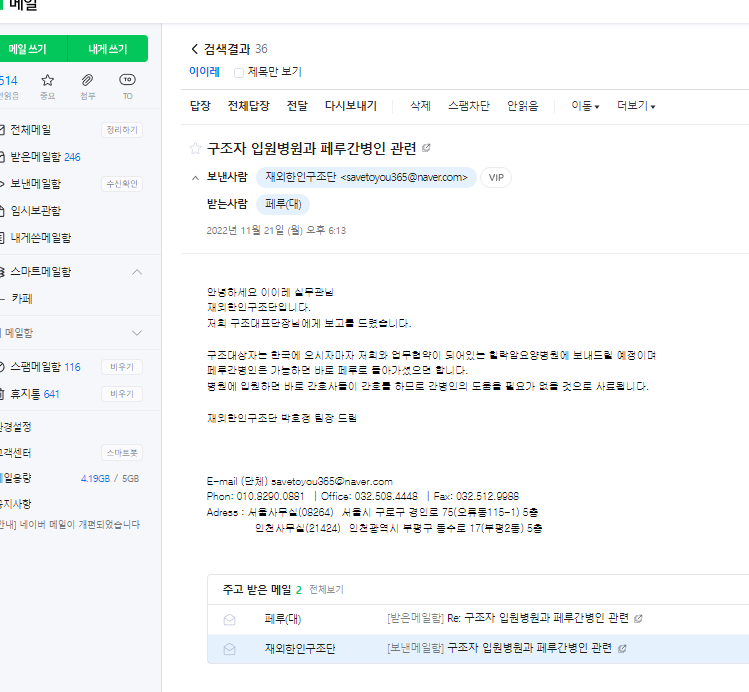Viewport: 749px width, 692px height.
Task: Collapse the 스마트메일함 section chevron
Action: coord(137,272)
